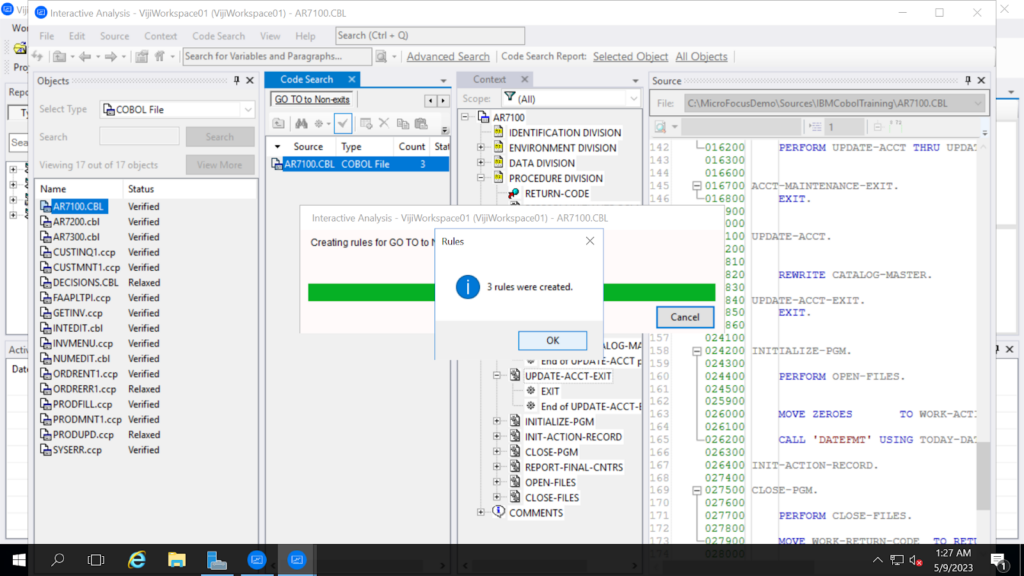The height and width of the screenshot is (576, 1024).
Task: Close the Objects panel
Action: [249, 80]
